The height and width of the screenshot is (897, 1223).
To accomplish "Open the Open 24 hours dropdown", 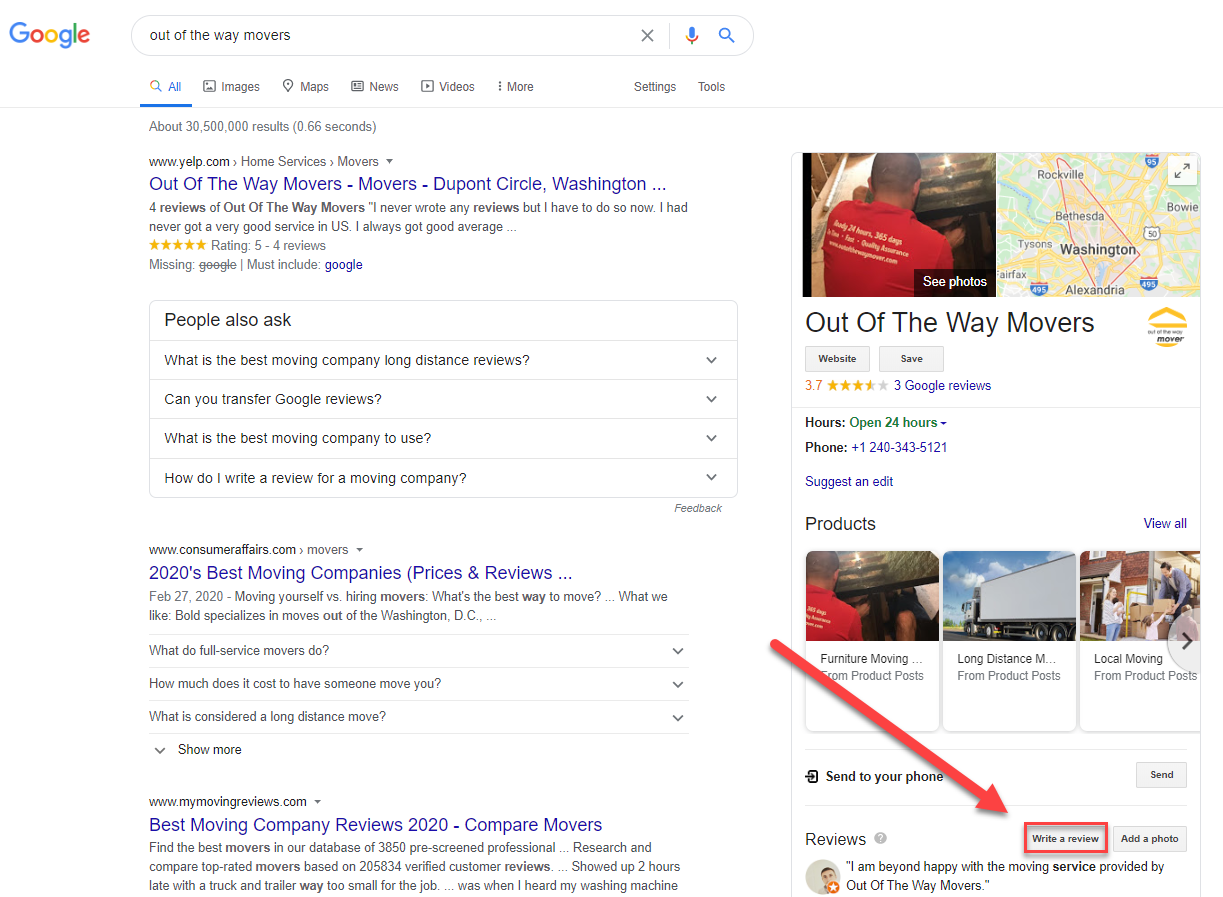I will point(898,422).
